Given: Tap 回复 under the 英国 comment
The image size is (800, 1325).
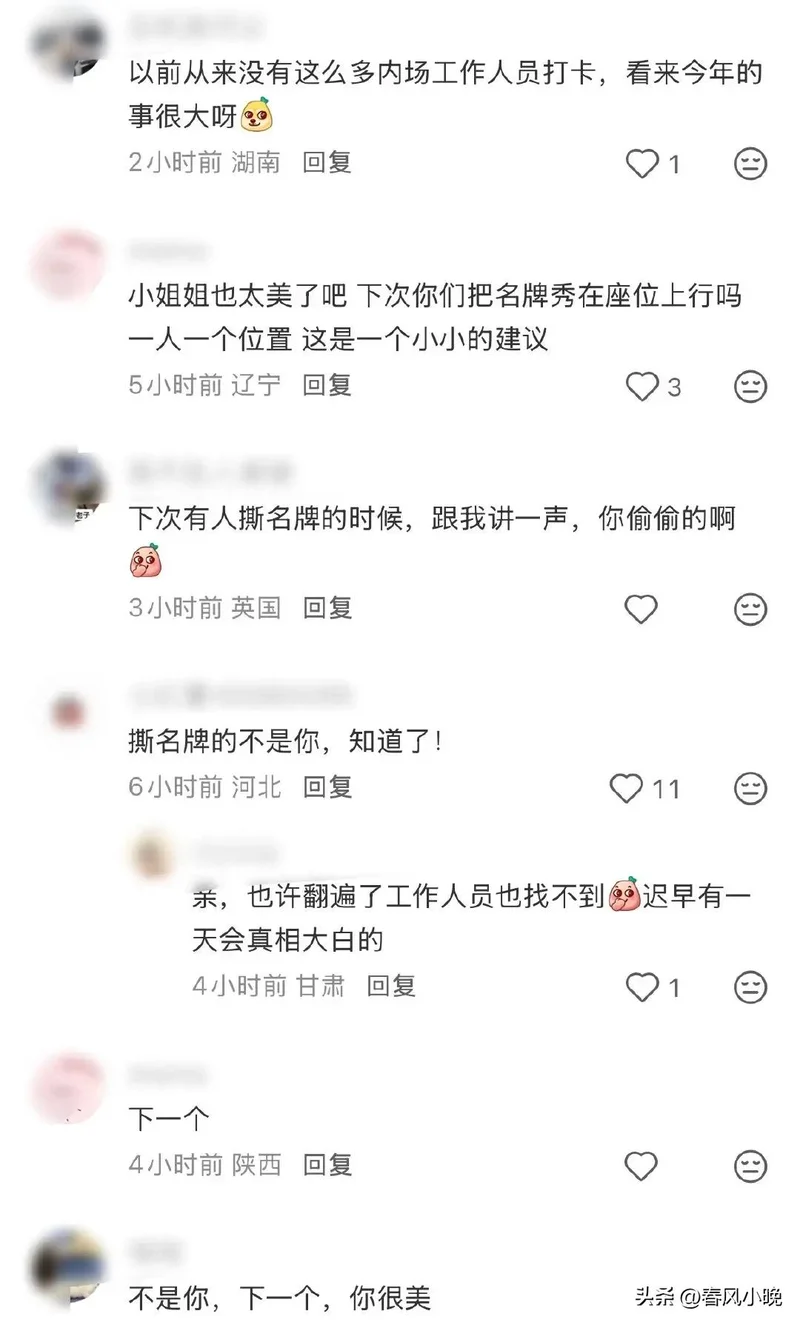Looking at the screenshot, I should (x=328, y=607).
